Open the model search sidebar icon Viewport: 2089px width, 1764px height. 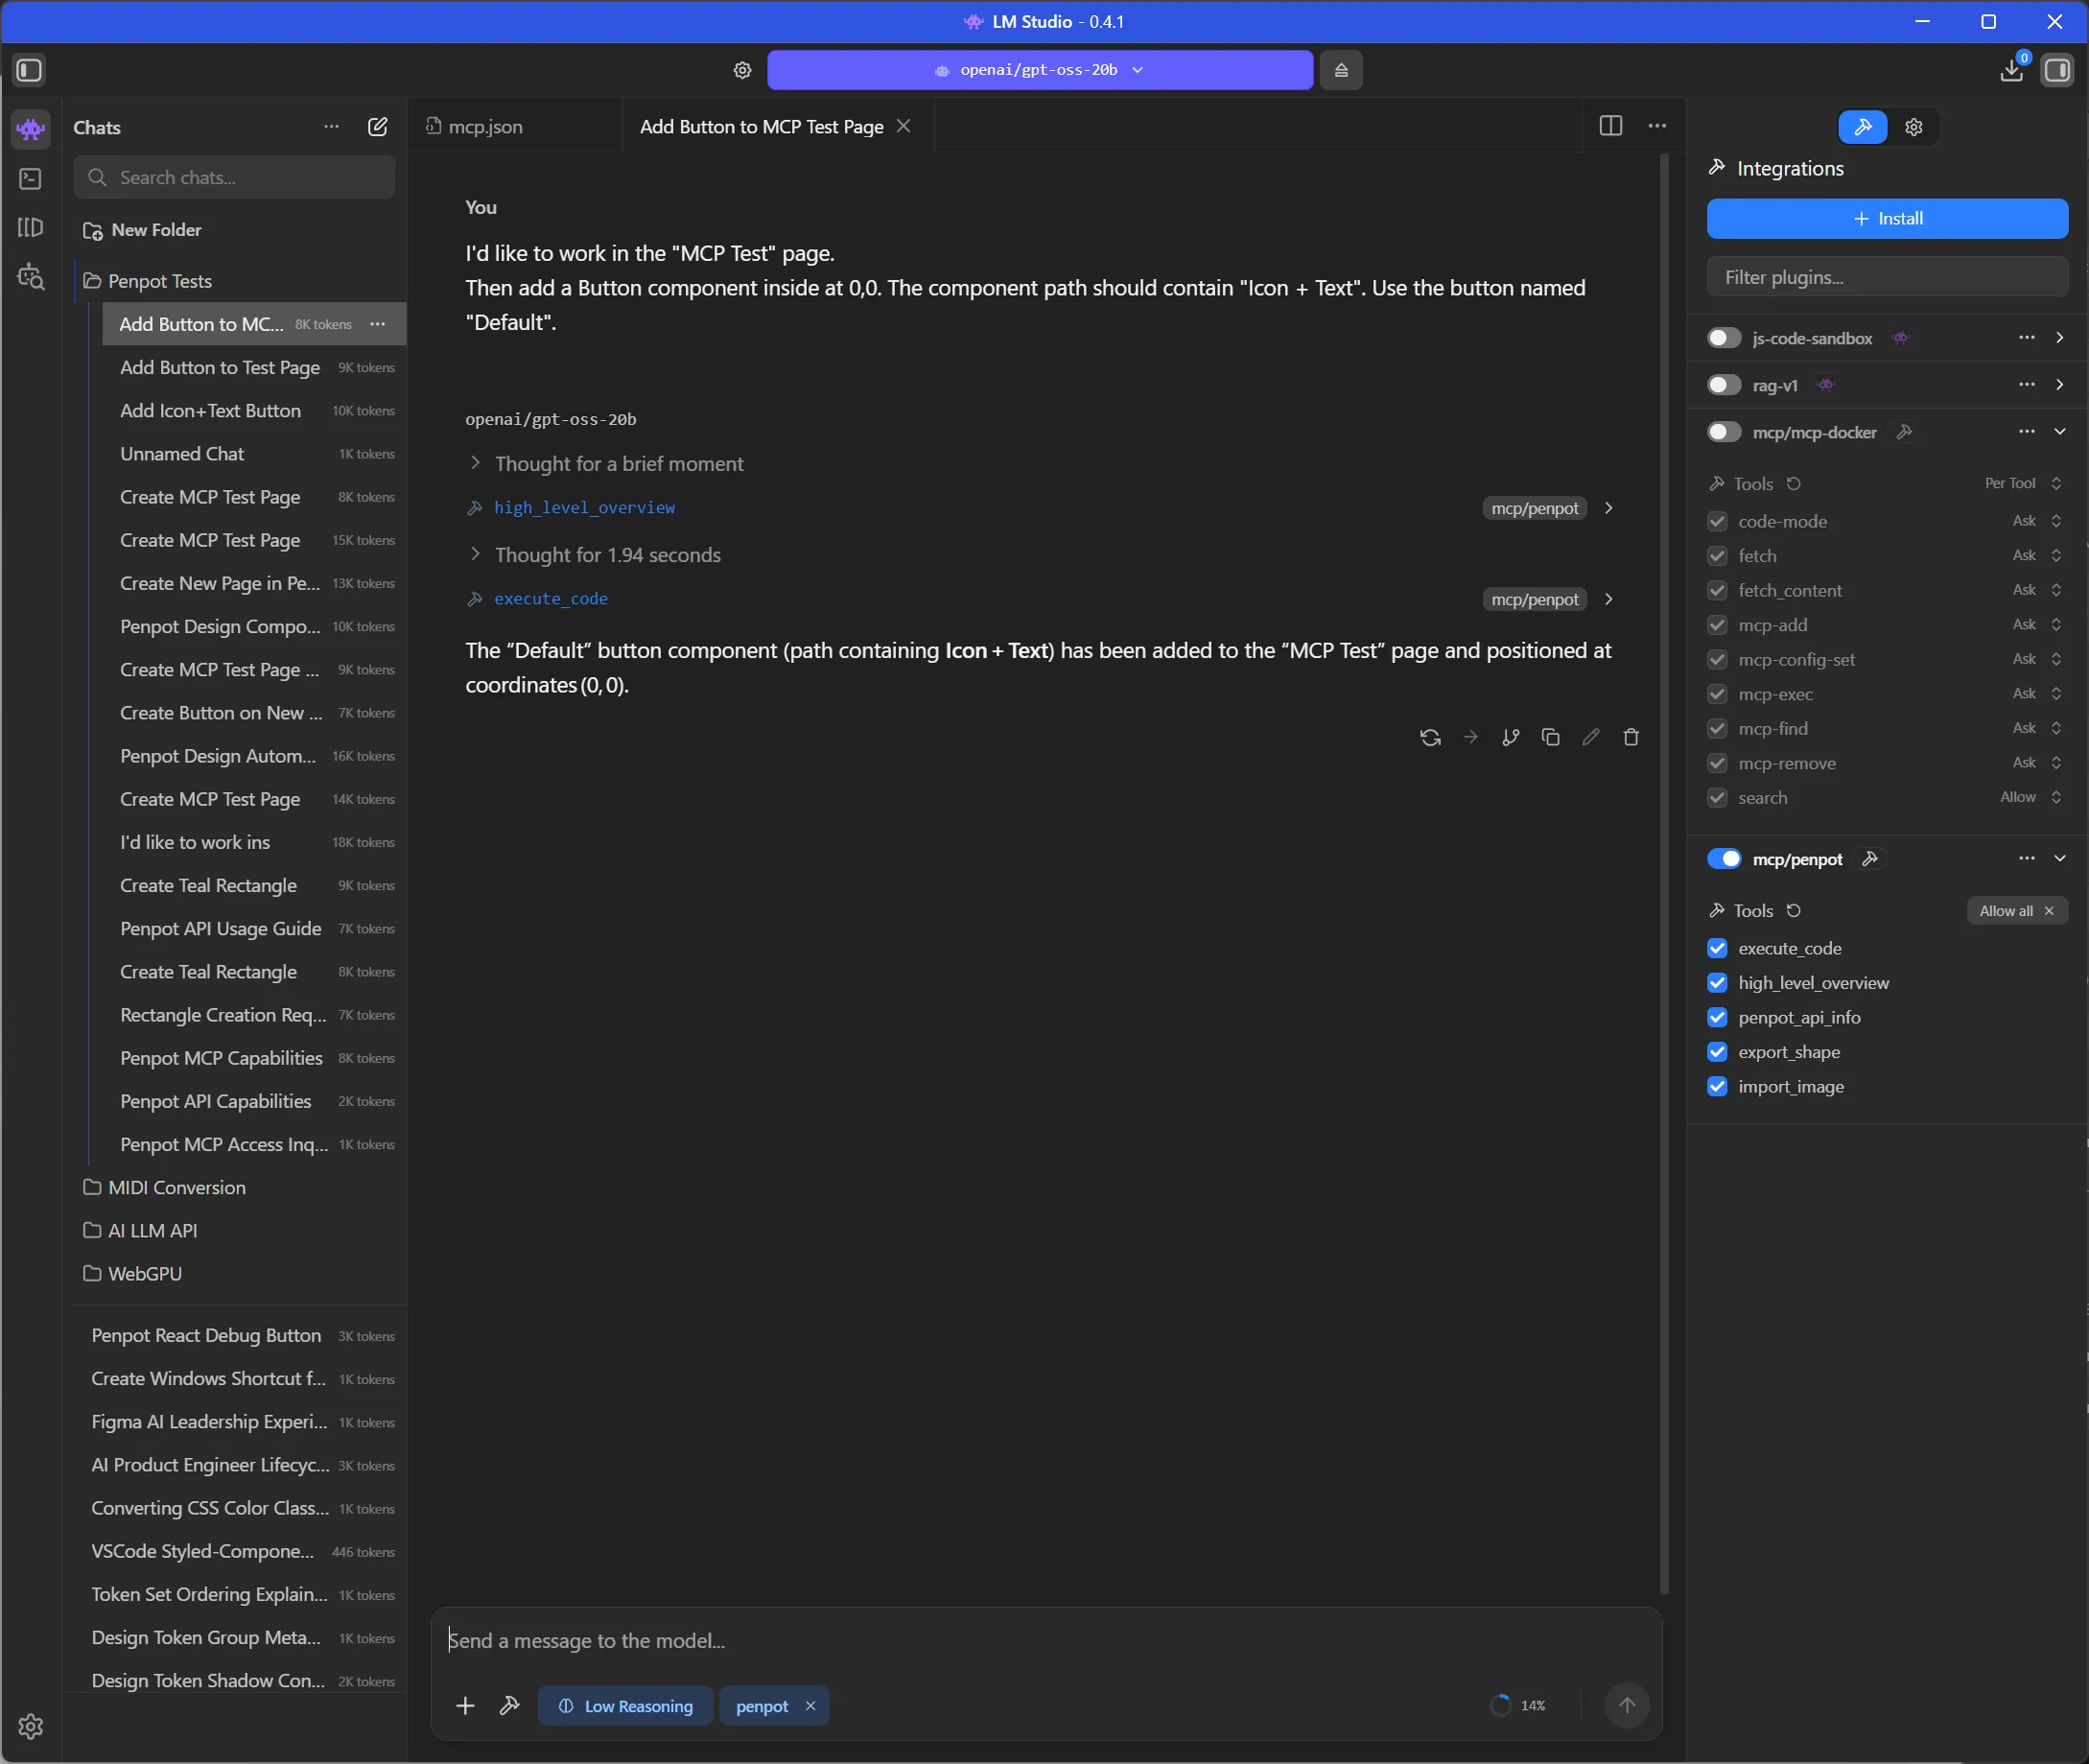[30, 278]
